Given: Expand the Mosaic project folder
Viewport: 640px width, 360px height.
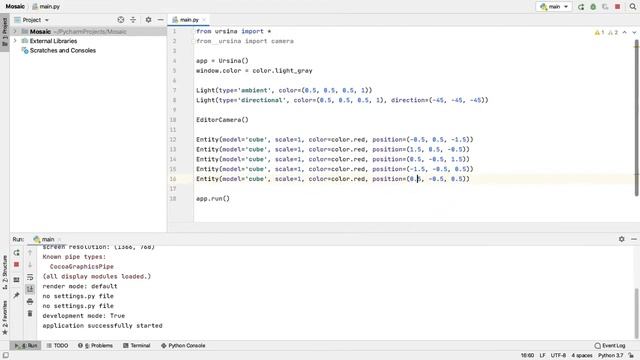Looking at the screenshot, I should 15,31.
